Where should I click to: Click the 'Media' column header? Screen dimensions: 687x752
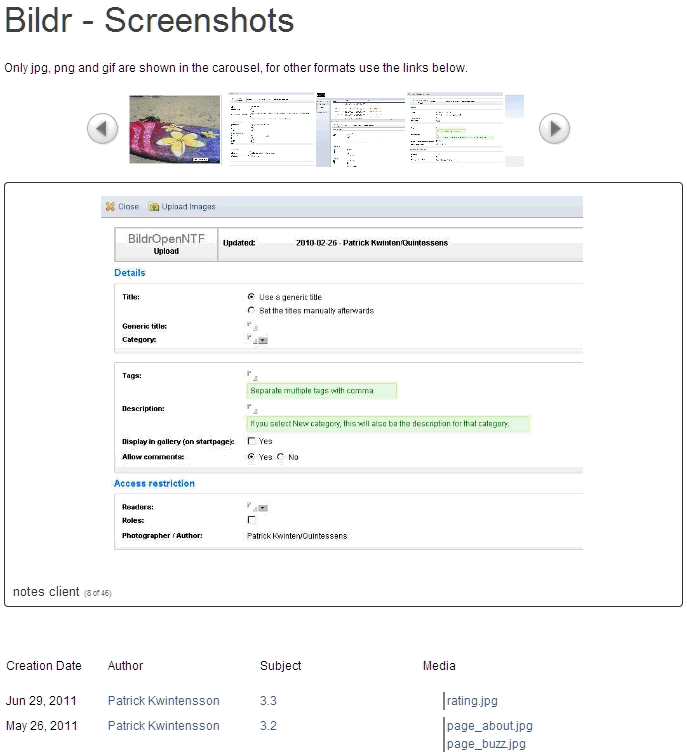(439, 666)
